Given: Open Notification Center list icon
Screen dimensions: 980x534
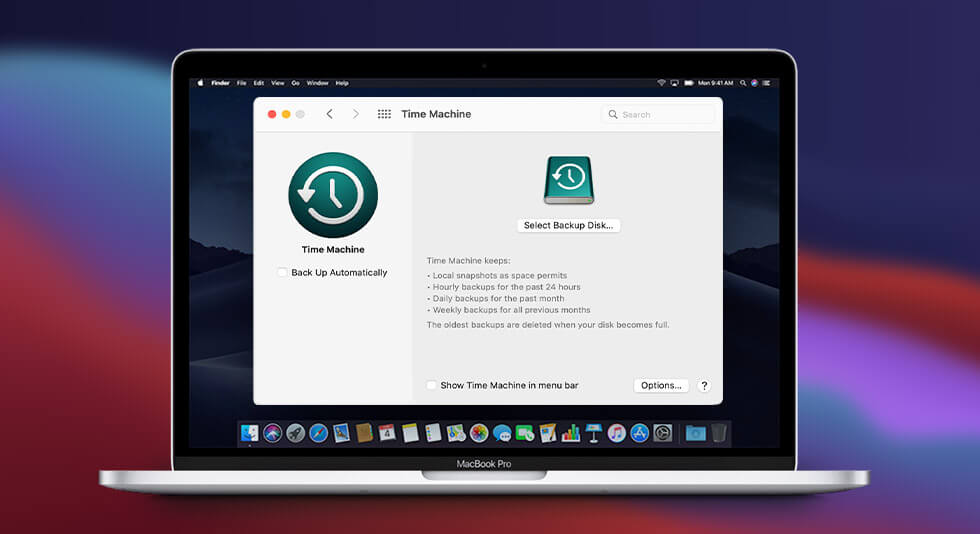Looking at the screenshot, I should 766,83.
